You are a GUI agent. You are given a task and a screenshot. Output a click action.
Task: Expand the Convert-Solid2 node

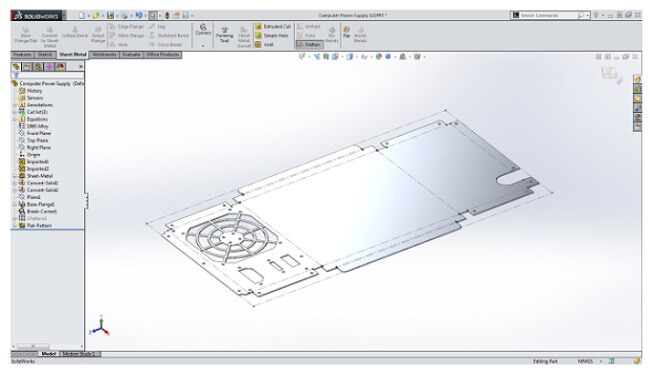click(x=15, y=190)
